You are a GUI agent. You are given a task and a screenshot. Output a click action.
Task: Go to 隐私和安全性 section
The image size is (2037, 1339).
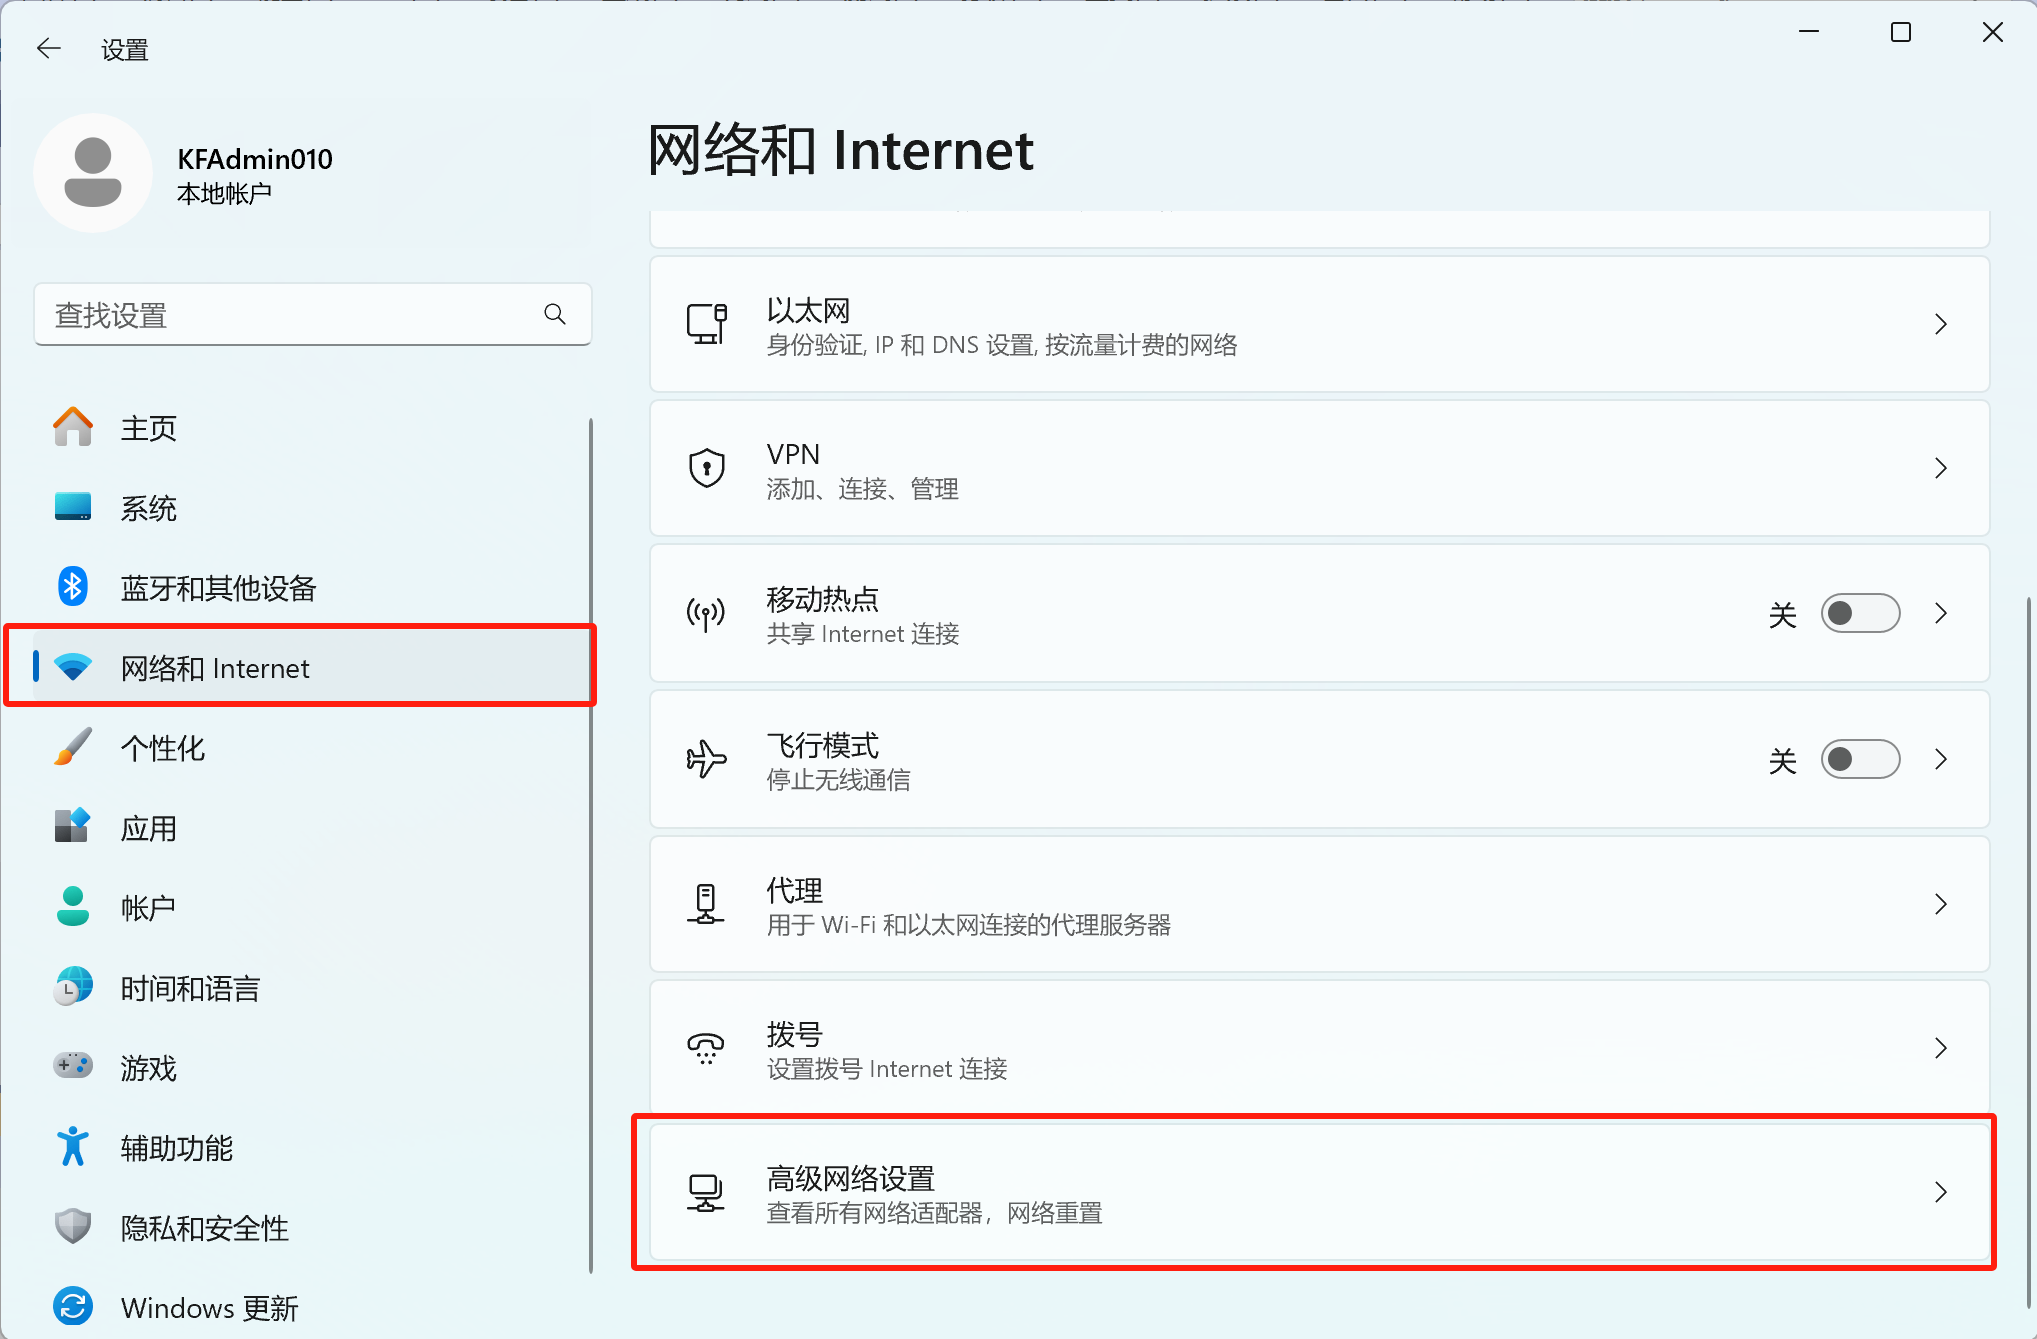click(204, 1228)
